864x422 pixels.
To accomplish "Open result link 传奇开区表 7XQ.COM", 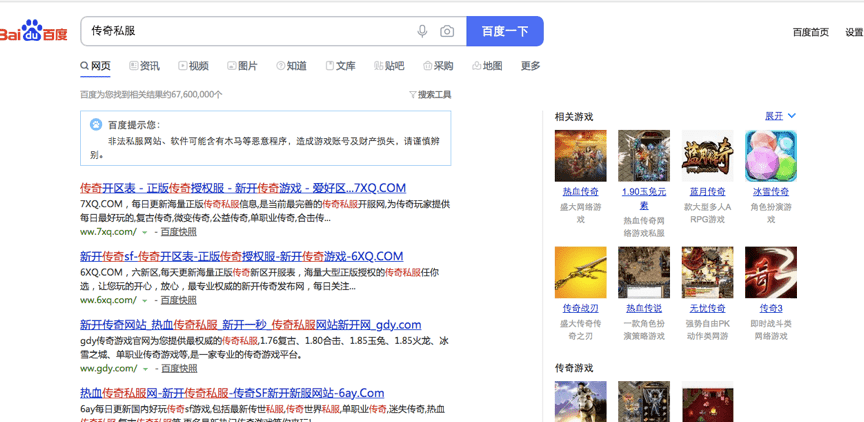I will [x=243, y=188].
